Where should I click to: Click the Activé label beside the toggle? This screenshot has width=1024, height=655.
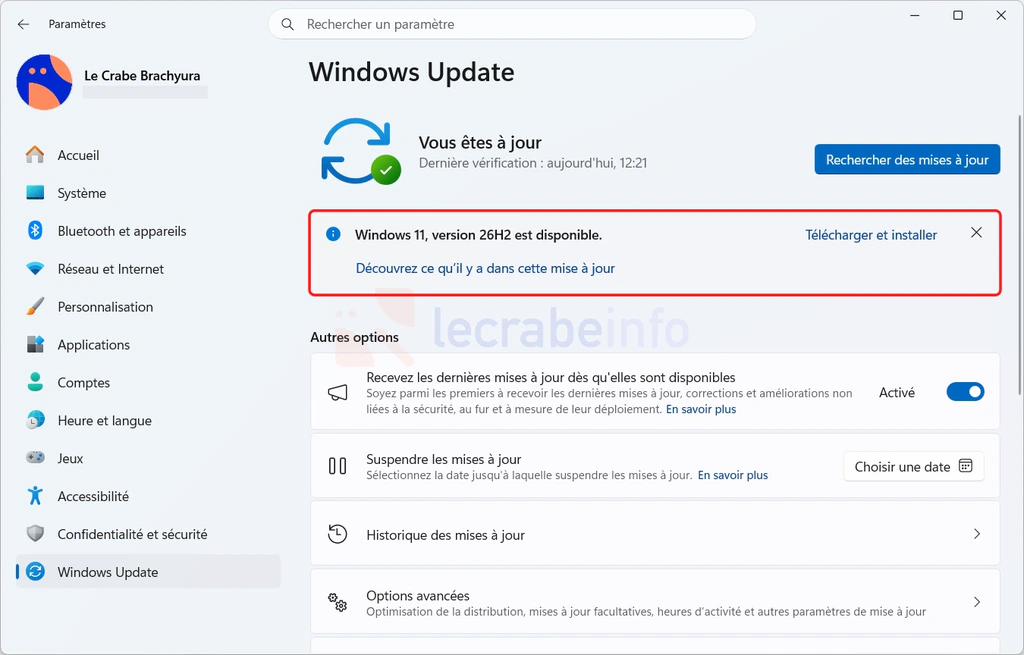897,392
